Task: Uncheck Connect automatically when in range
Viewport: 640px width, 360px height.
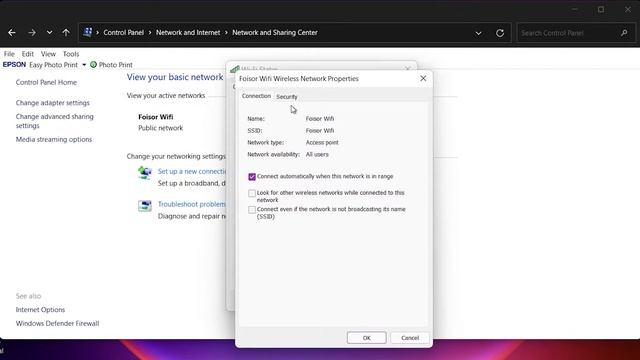Action: tap(252, 177)
